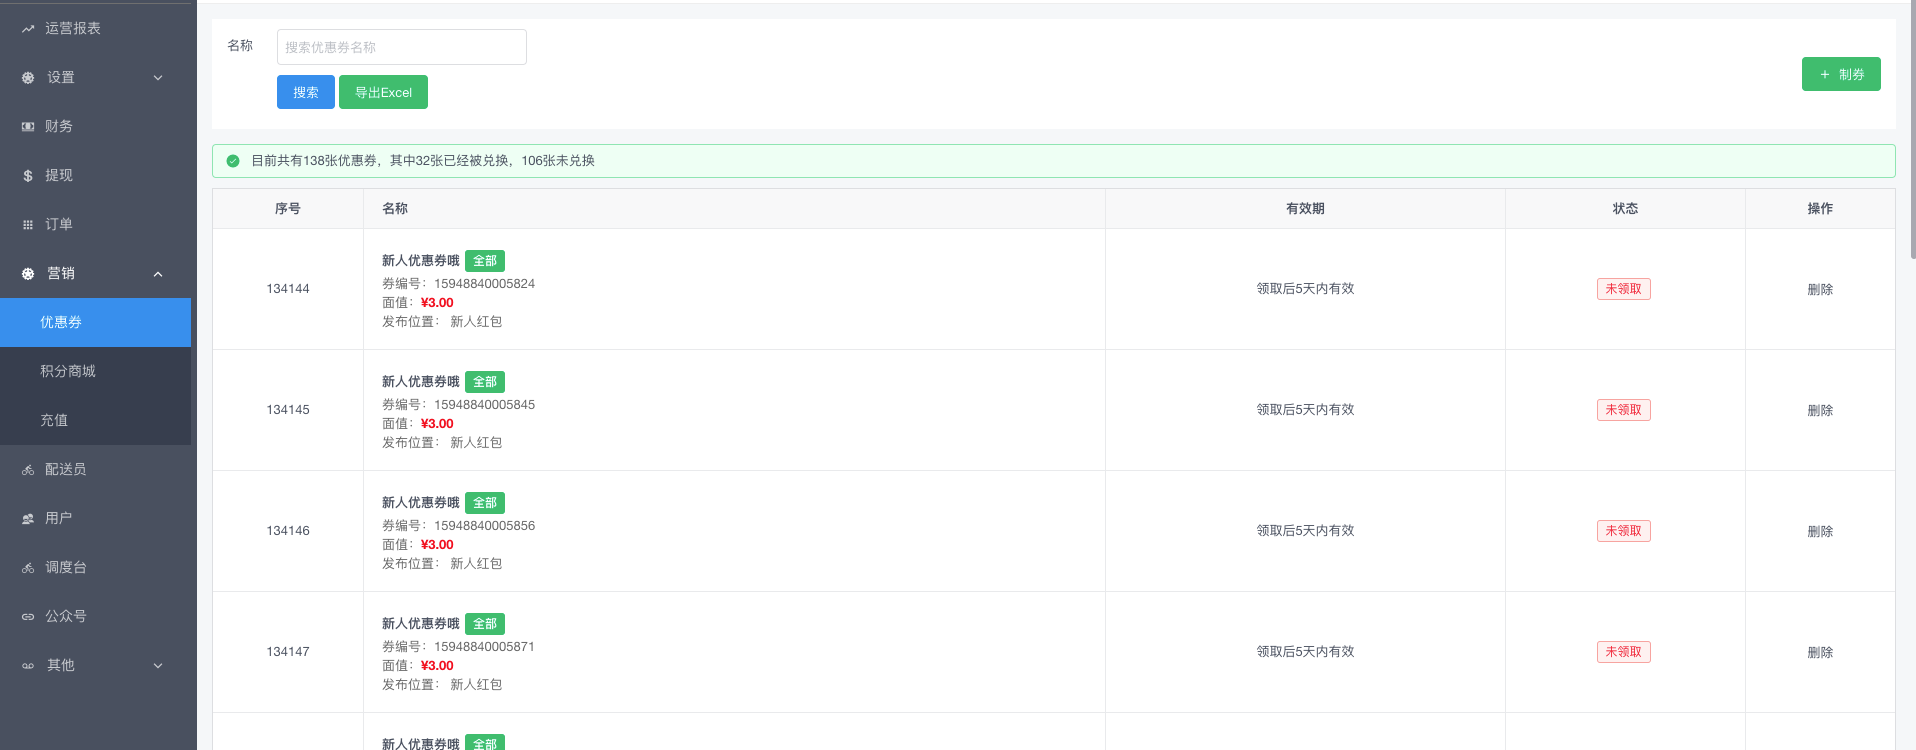
Task: Click coupon number 15948840005871
Action: (484, 647)
